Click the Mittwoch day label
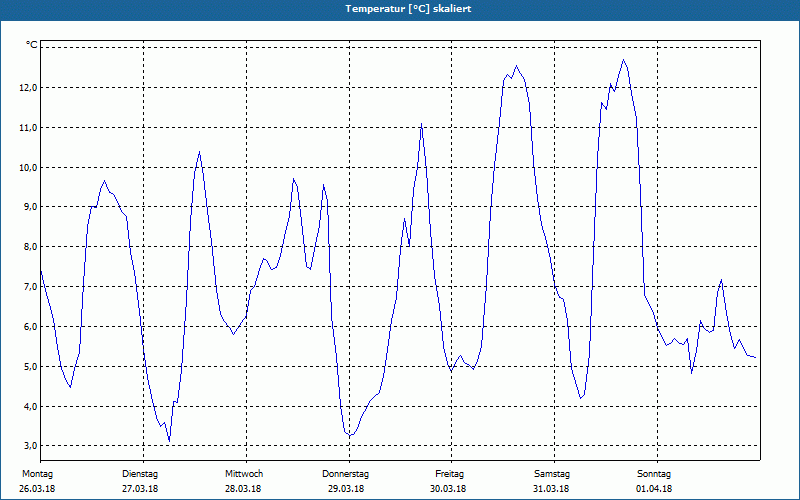 tap(244, 474)
